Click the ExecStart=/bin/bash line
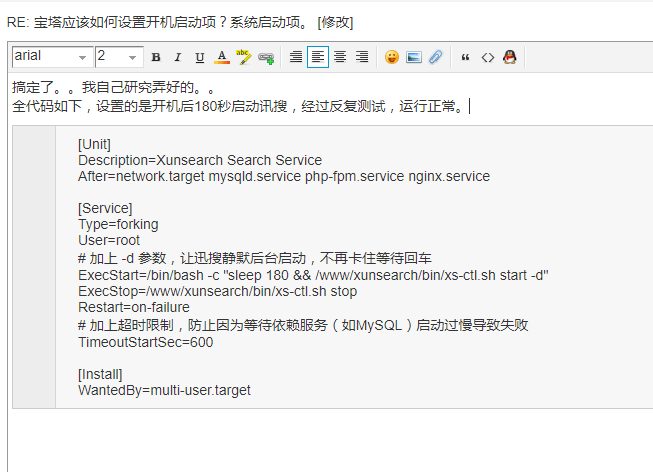 coord(313,275)
